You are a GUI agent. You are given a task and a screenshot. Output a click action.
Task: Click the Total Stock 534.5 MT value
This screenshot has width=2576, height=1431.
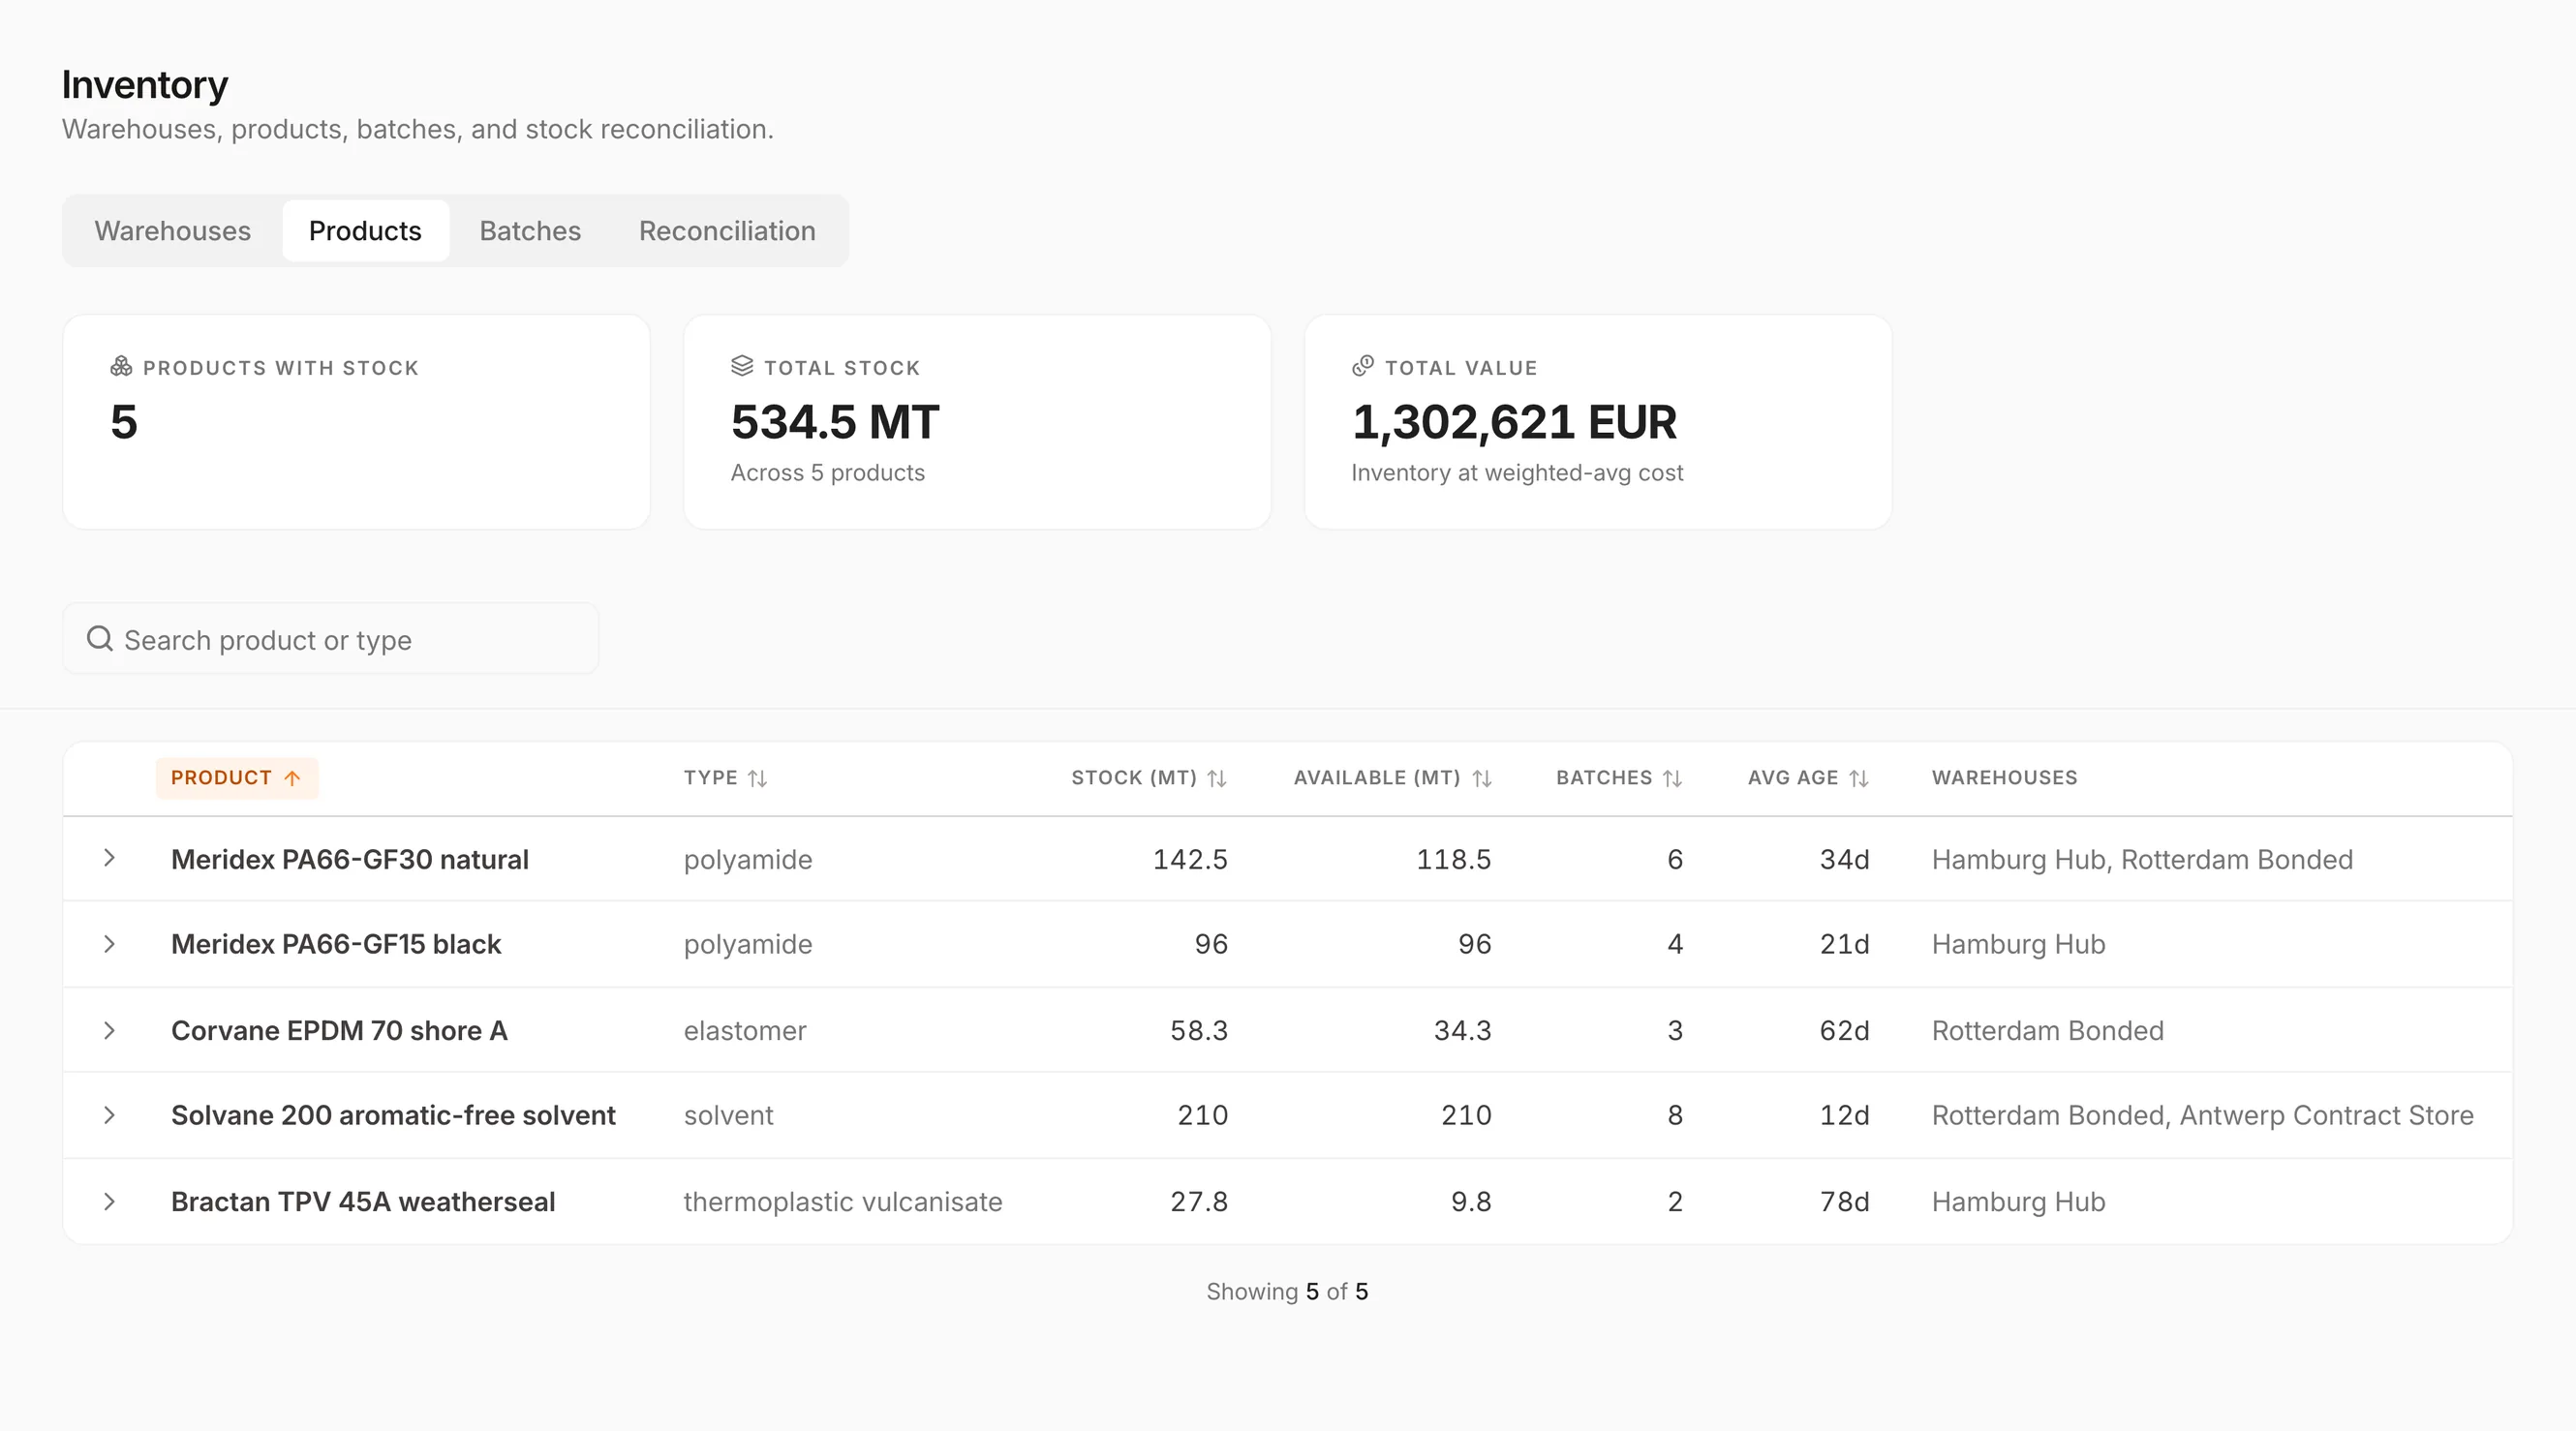835,422
